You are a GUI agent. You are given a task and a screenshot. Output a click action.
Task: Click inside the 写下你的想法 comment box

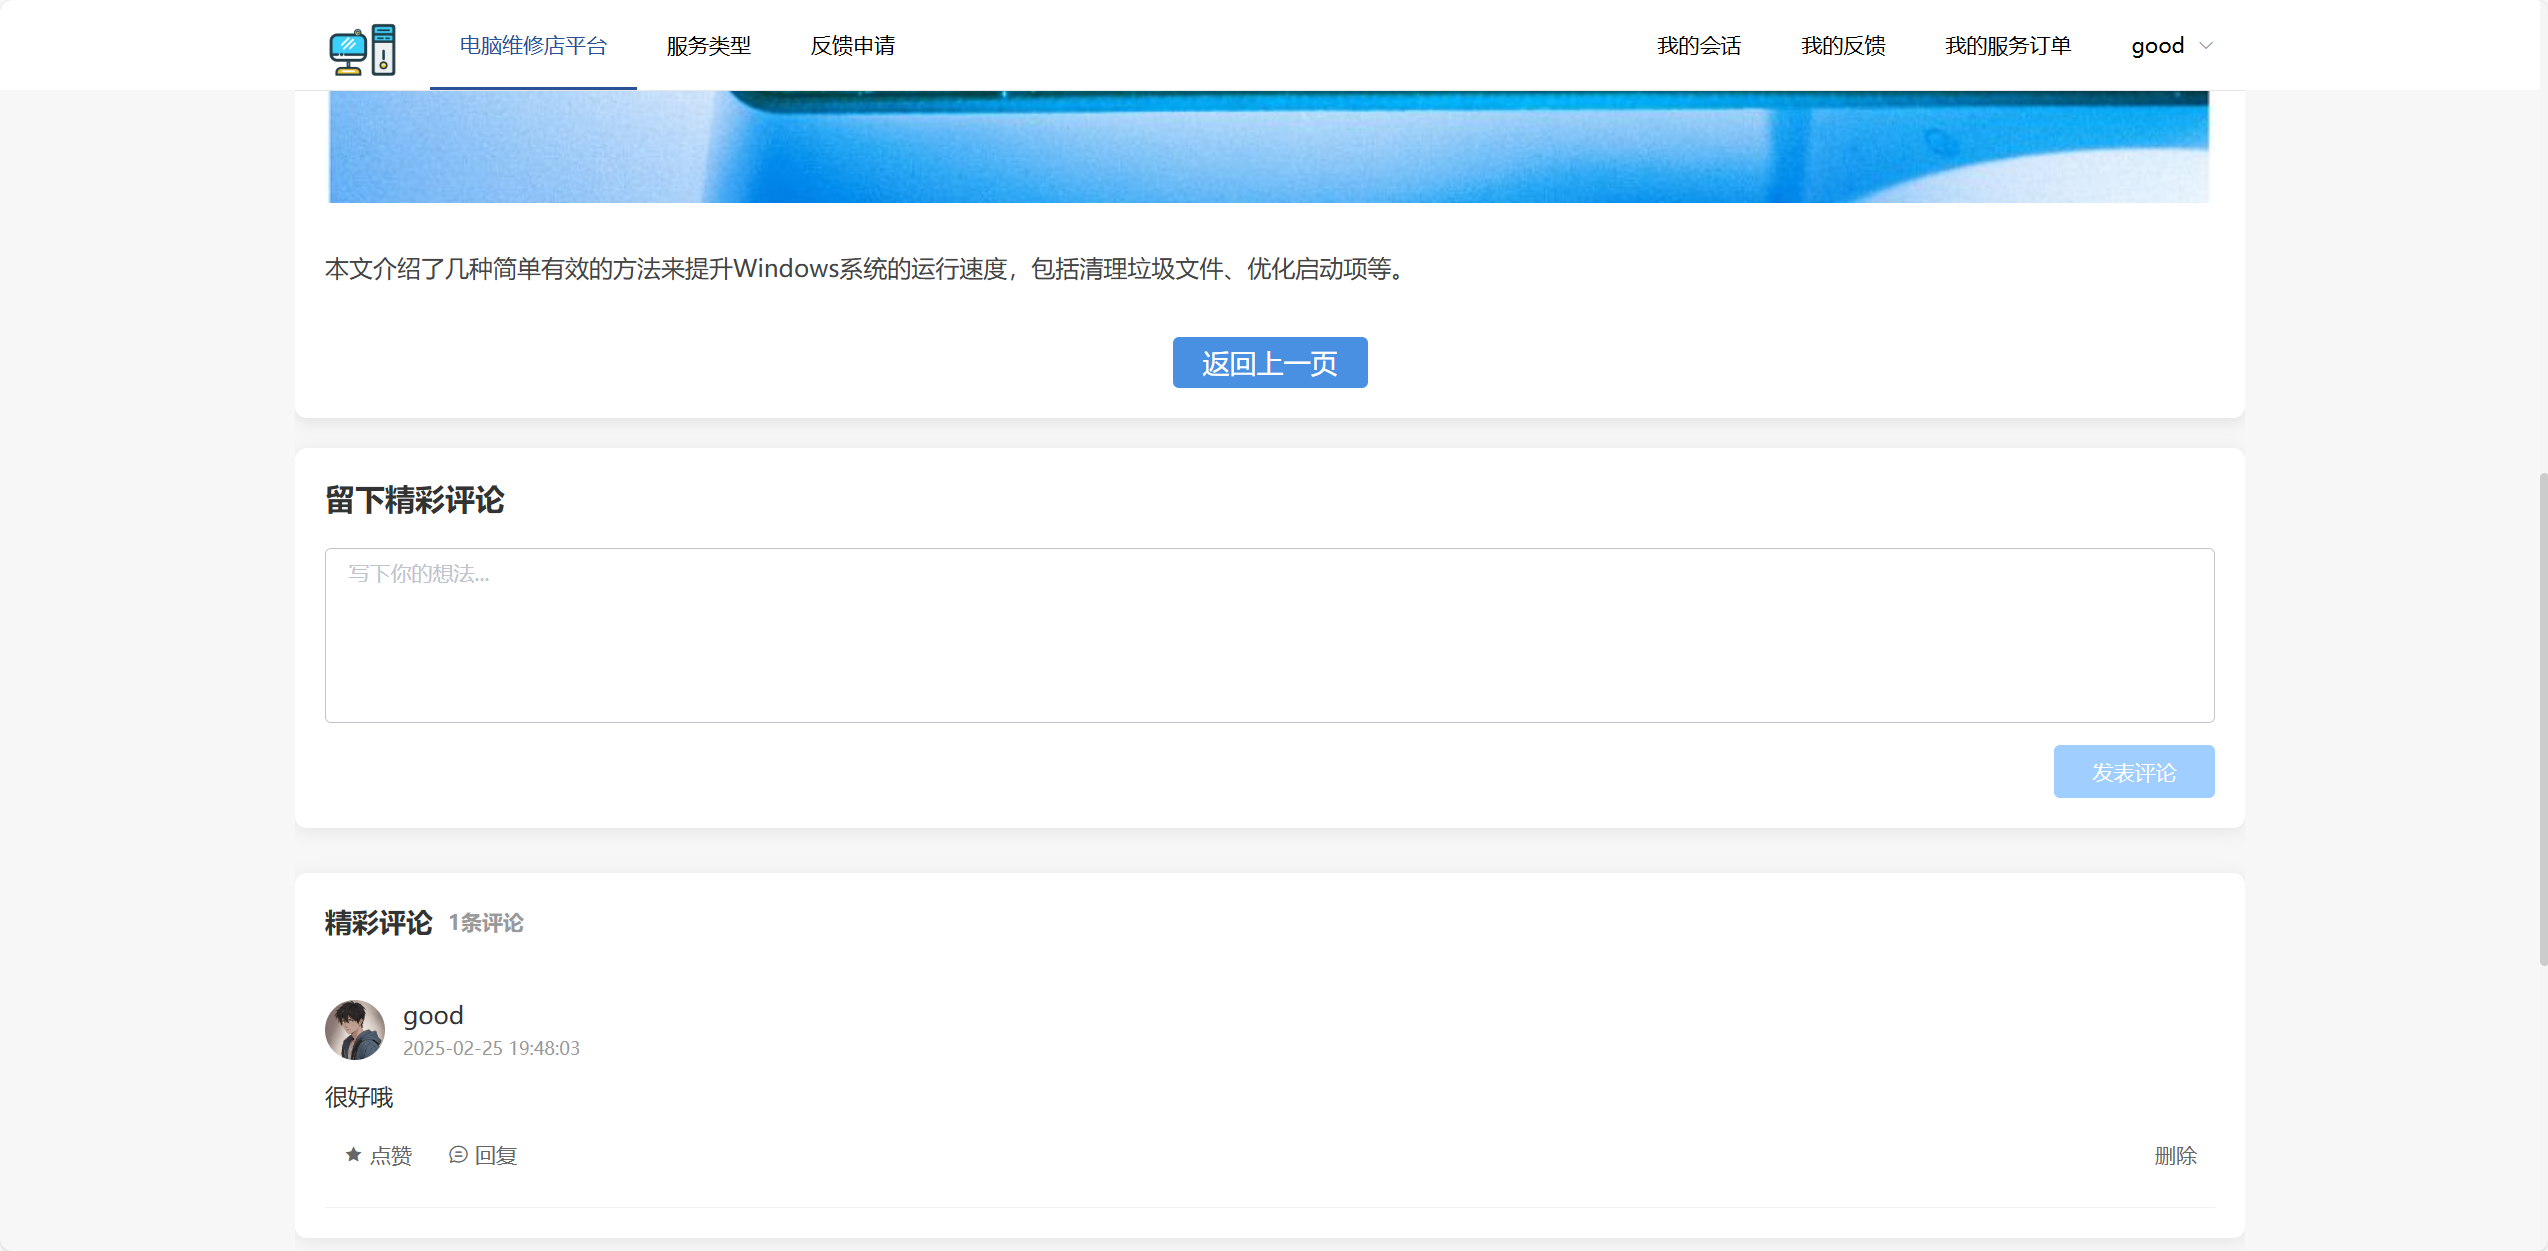(1270, 635)
